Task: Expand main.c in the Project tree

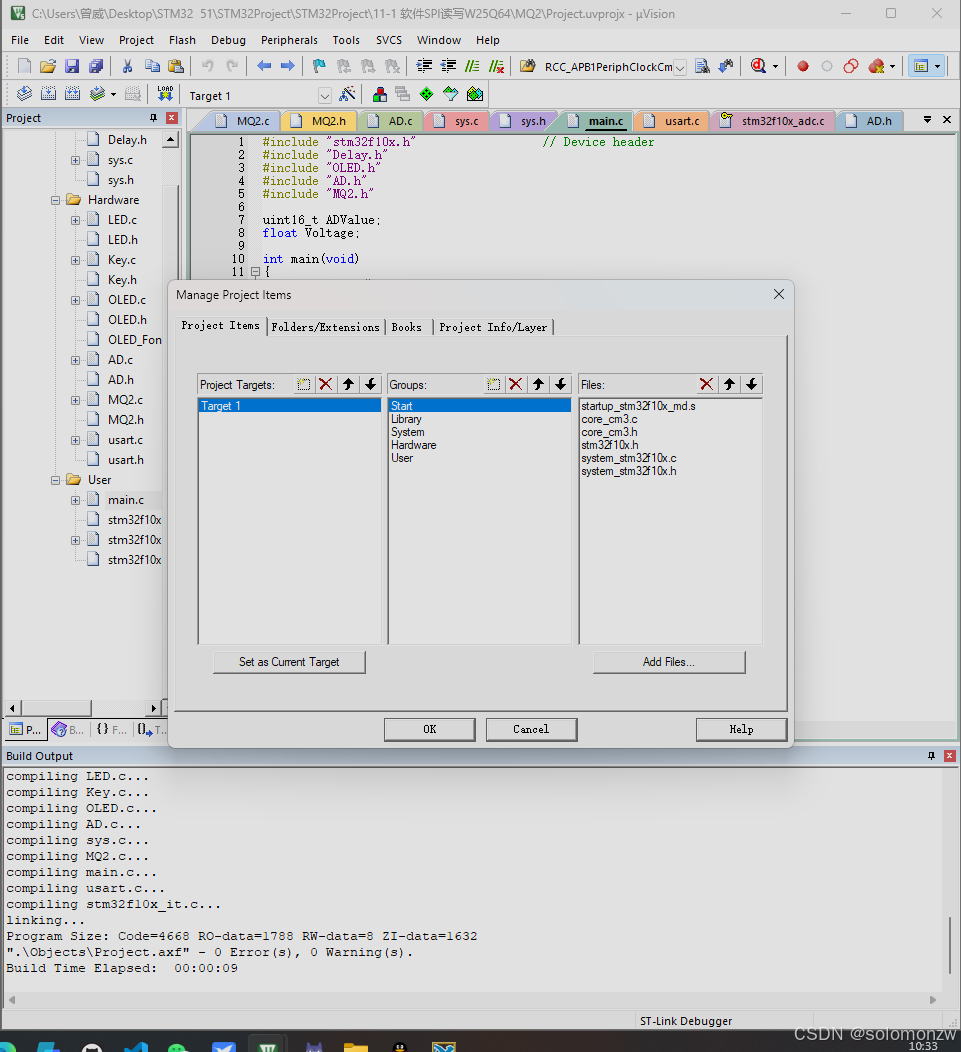Action: point(75,499)
